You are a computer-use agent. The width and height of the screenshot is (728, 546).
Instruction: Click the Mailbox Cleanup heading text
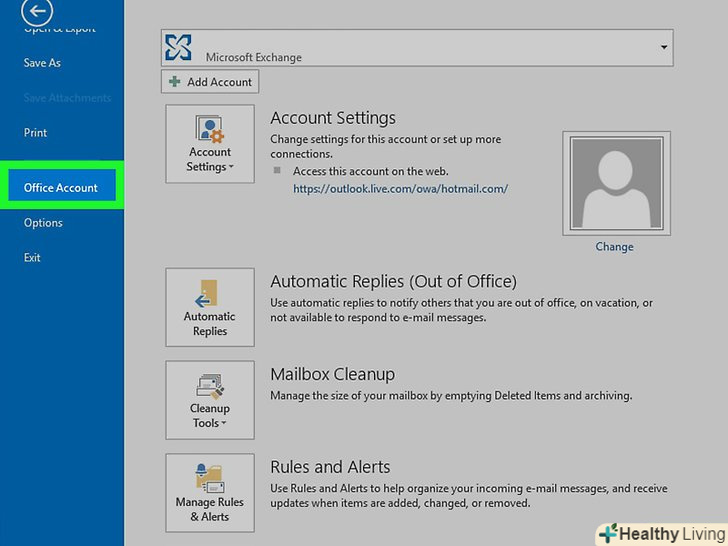[332, 374]
